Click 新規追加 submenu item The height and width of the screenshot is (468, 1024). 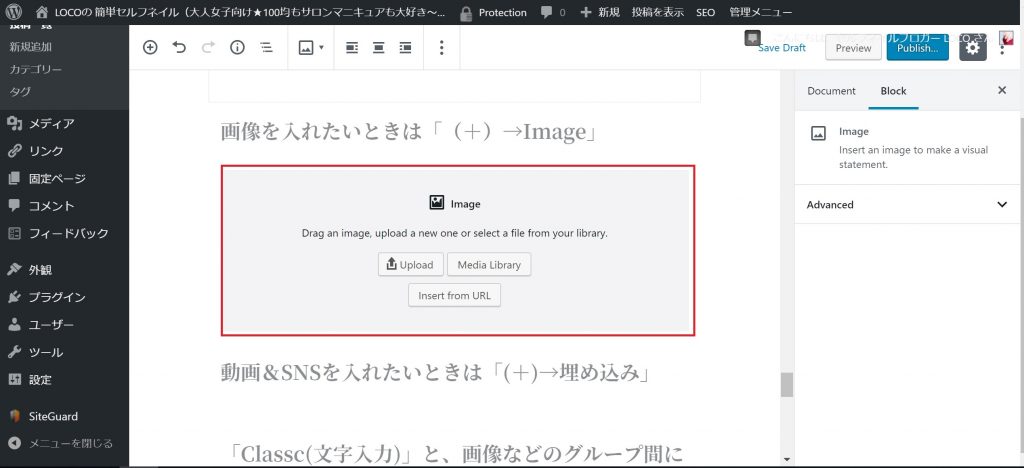[31, 46]
